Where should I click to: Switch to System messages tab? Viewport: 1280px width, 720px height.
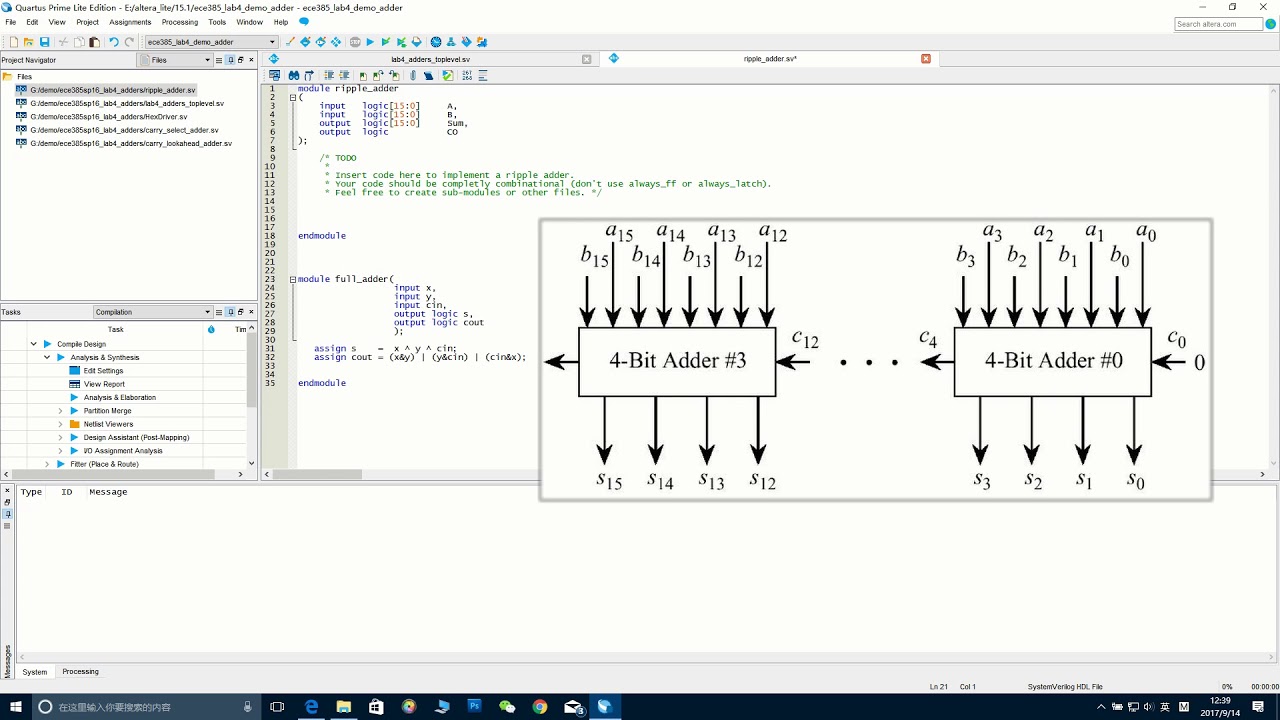35,672
